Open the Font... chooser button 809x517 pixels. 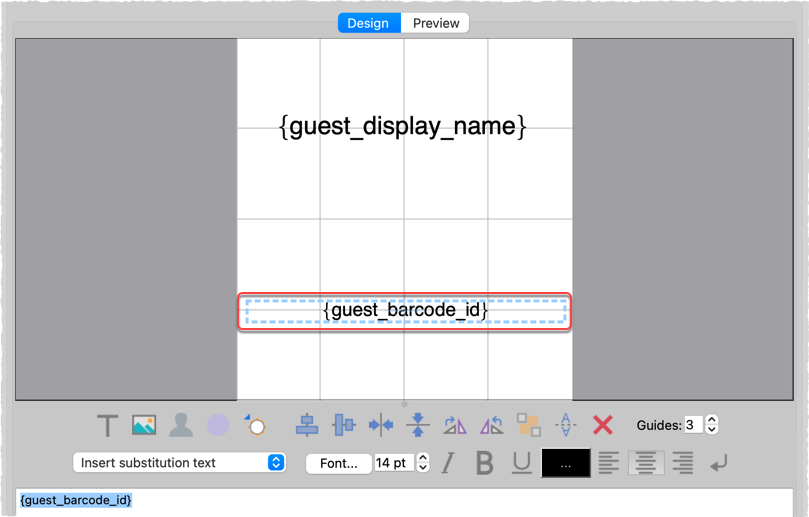(339, 463)
